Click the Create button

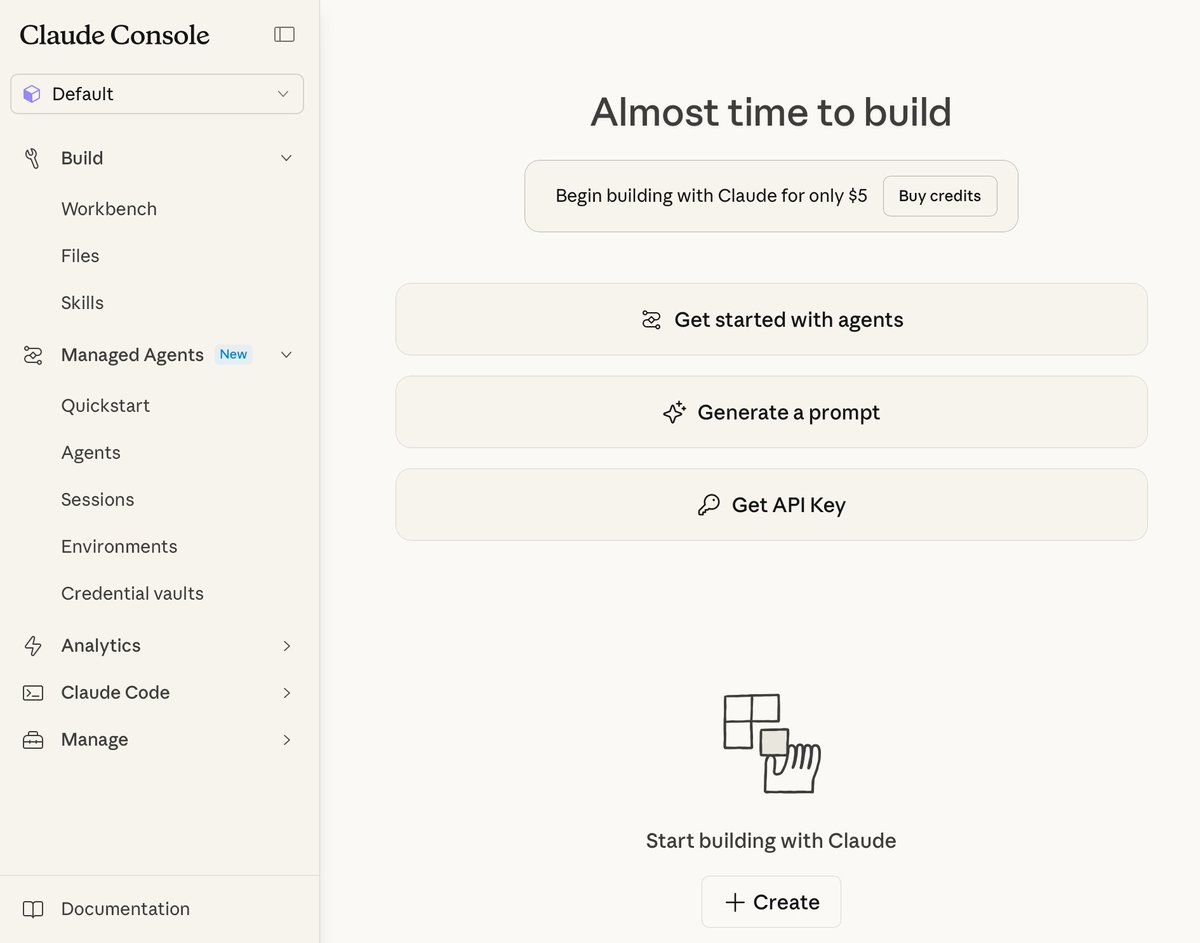coord(771,903)
